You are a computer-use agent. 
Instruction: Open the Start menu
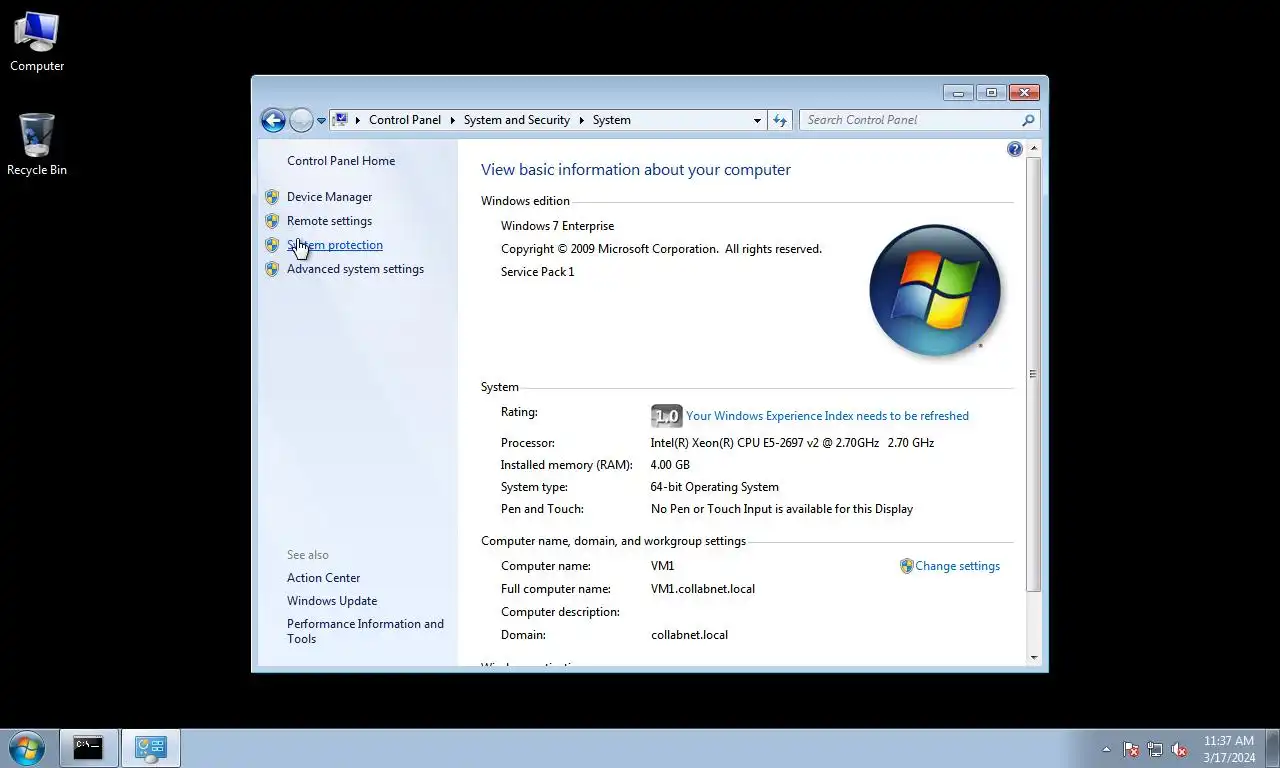26,748
